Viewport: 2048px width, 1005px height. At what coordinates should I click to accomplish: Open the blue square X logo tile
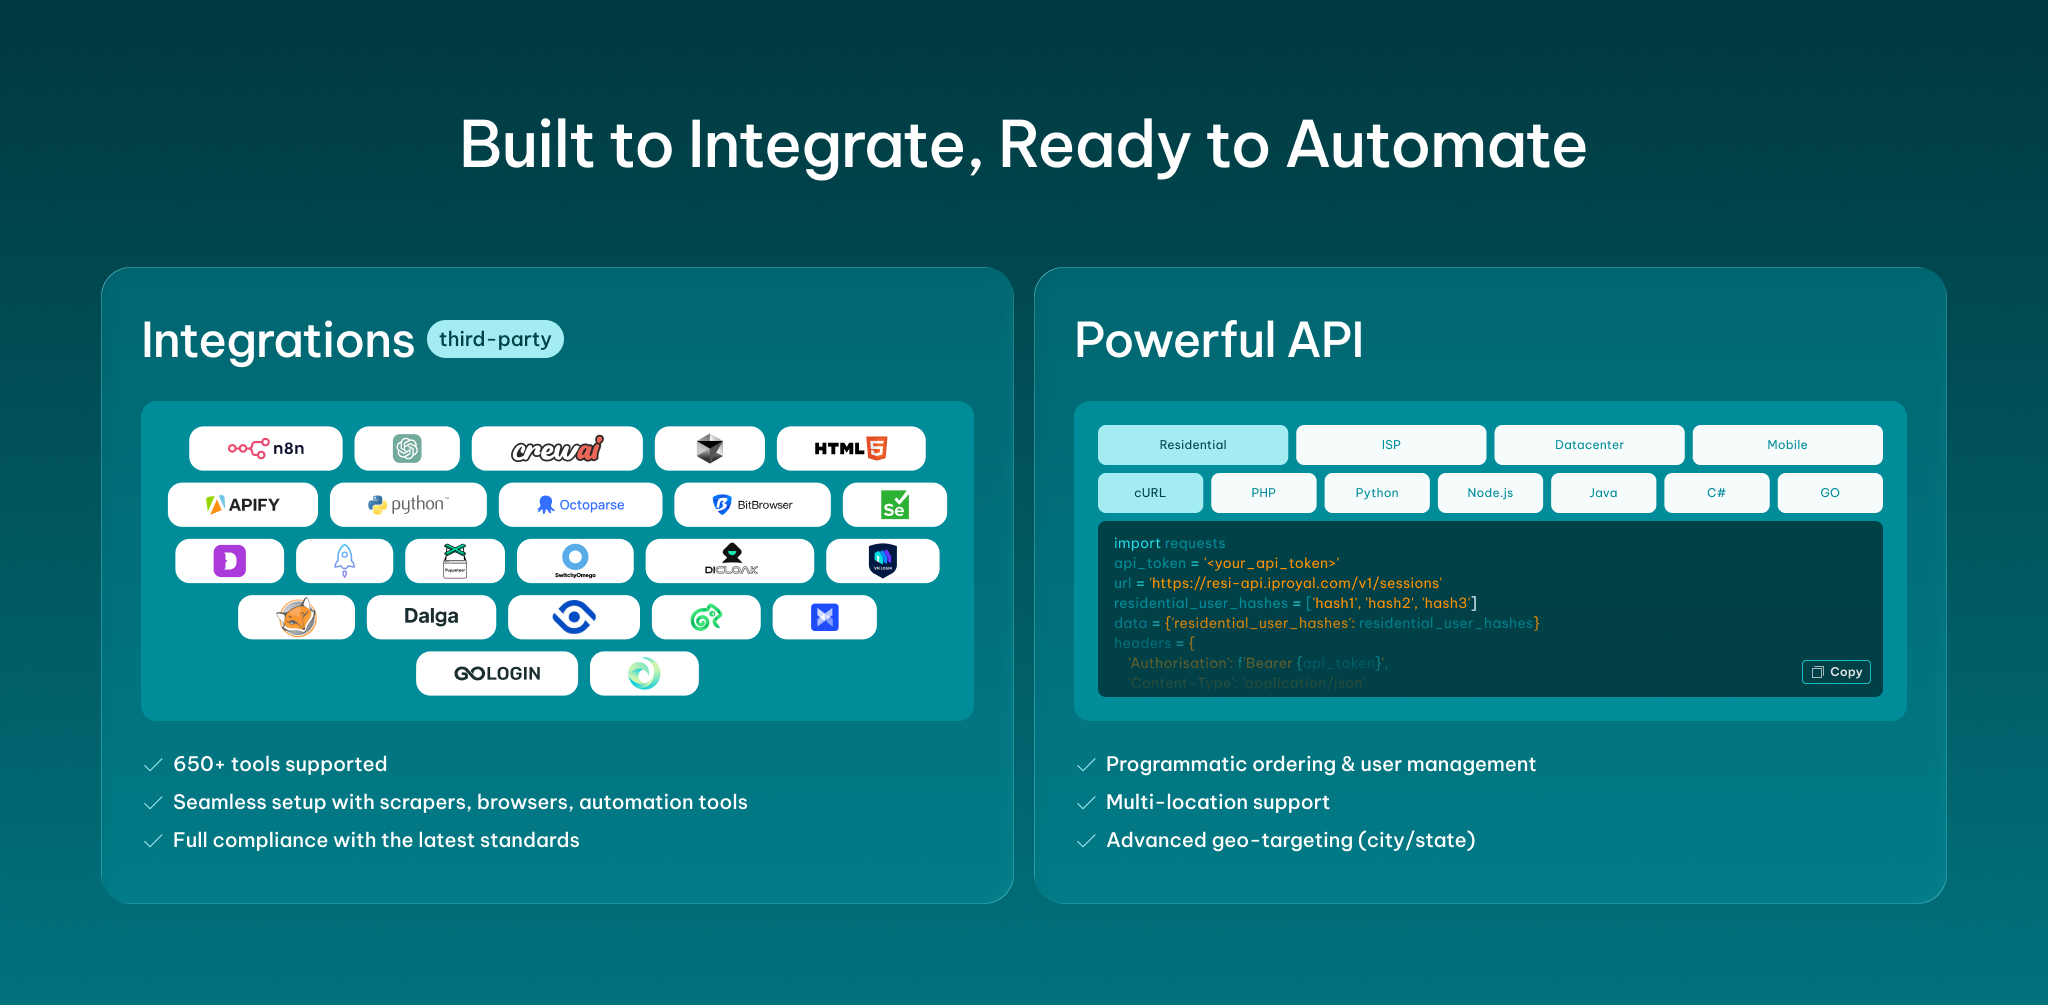825,617
